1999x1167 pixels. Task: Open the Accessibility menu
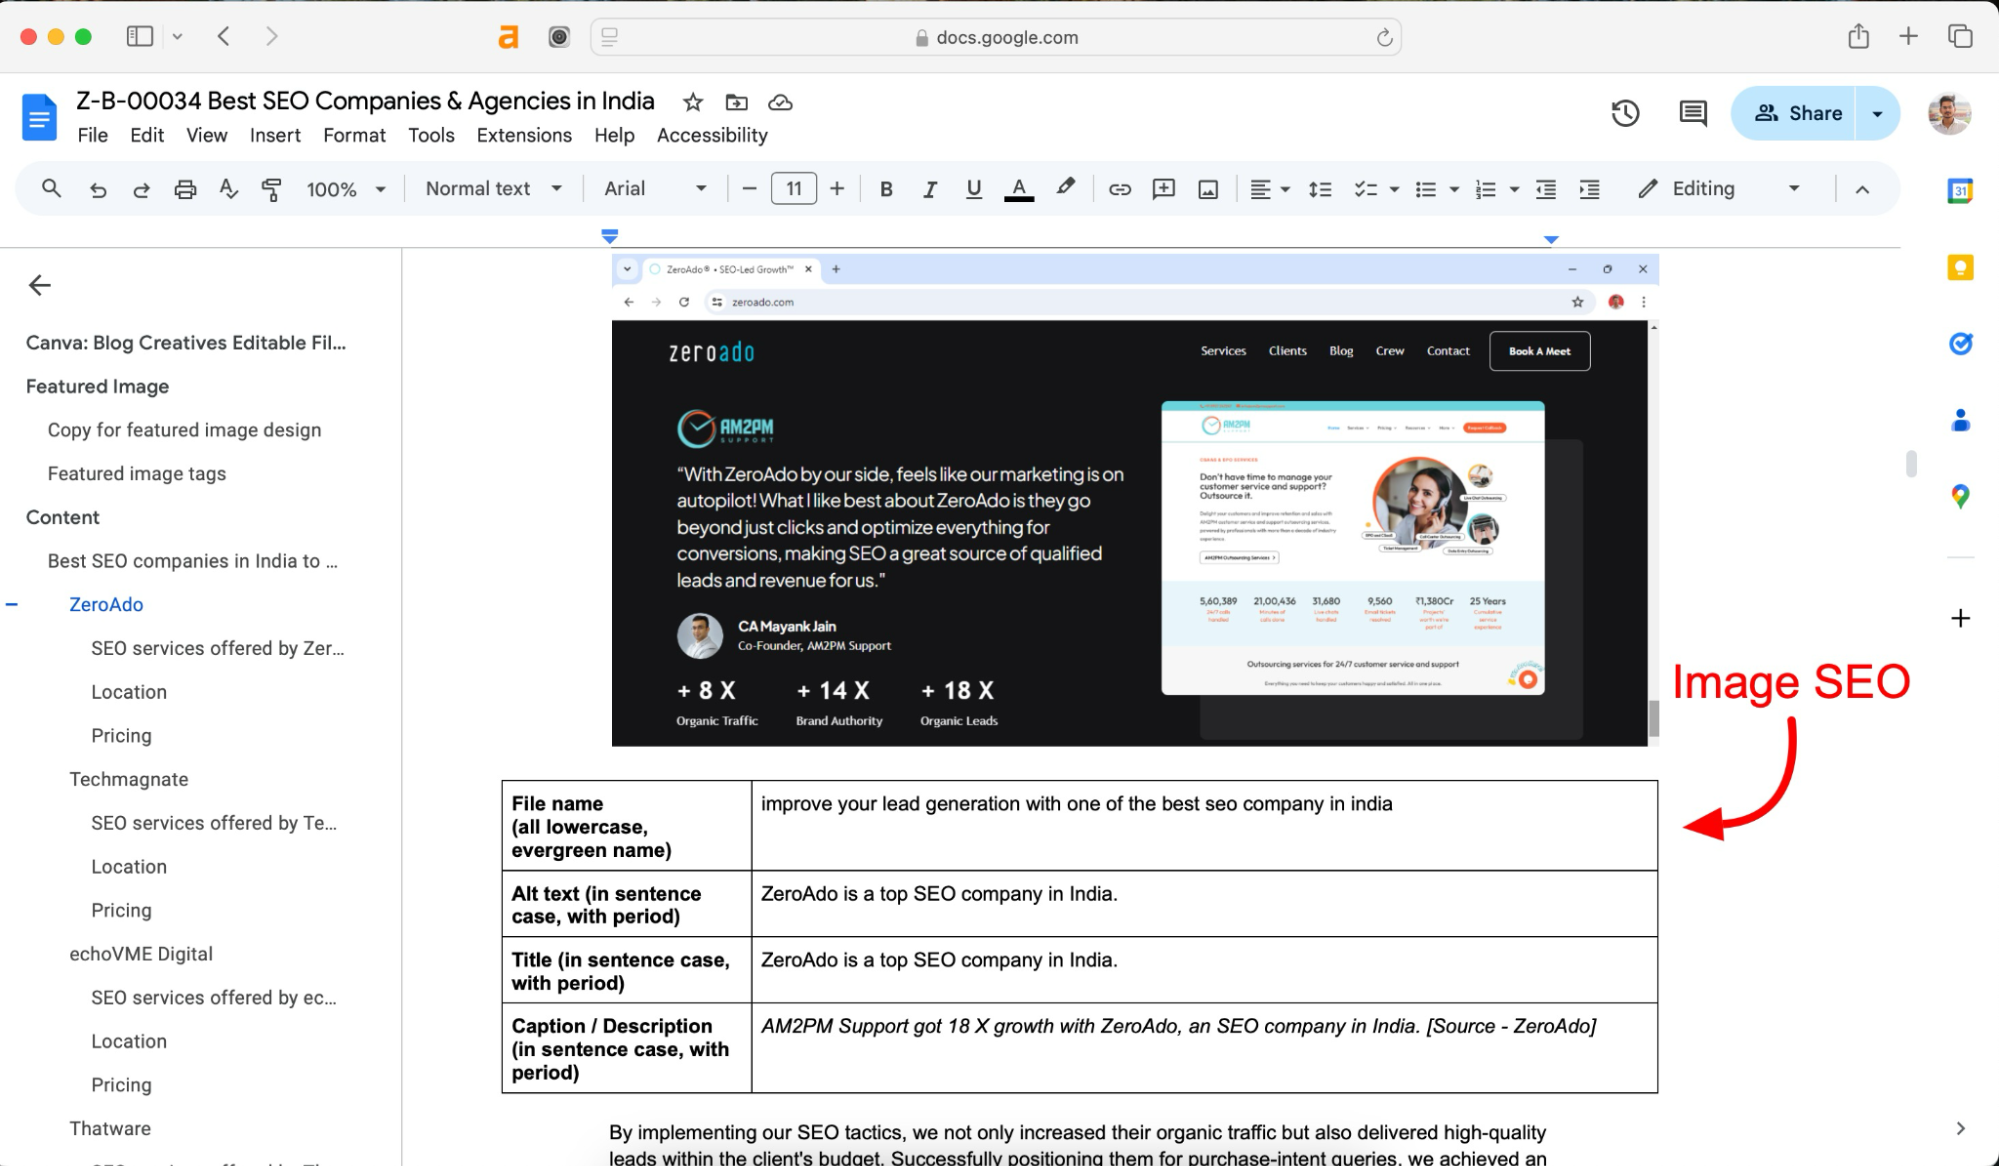712,135
